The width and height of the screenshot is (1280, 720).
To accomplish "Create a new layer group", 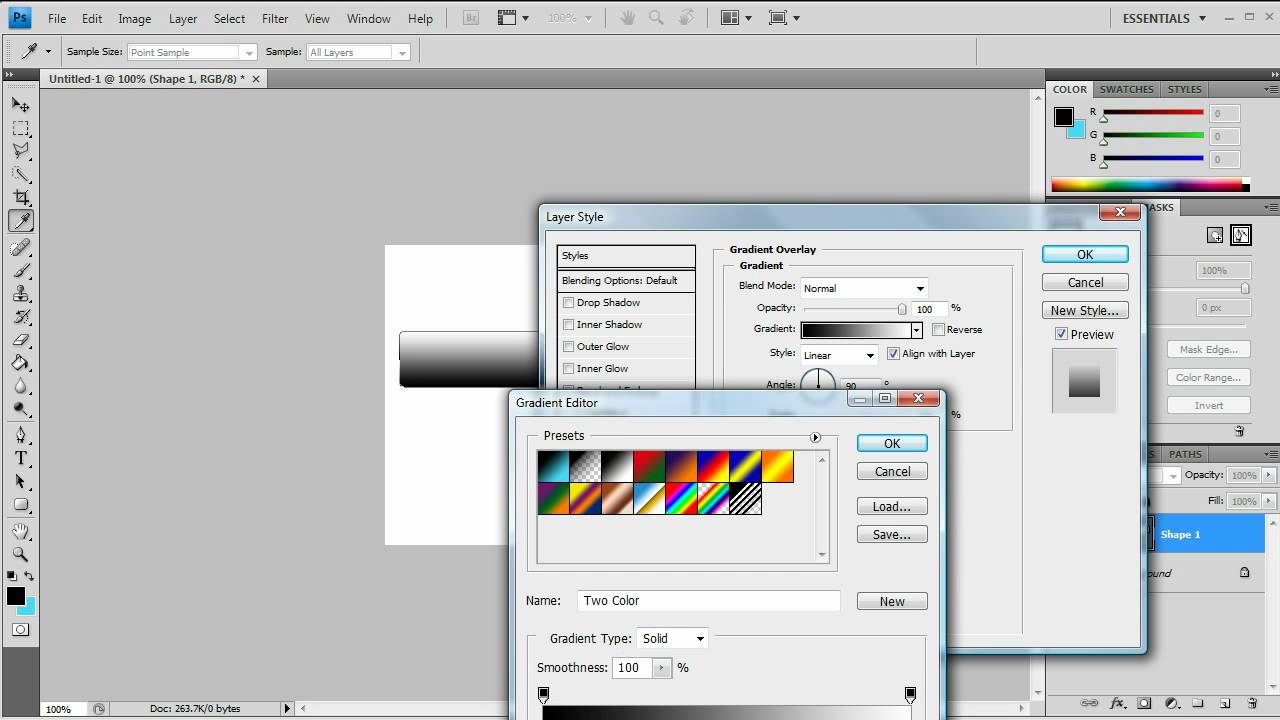I will click(x=1197, y=704).
